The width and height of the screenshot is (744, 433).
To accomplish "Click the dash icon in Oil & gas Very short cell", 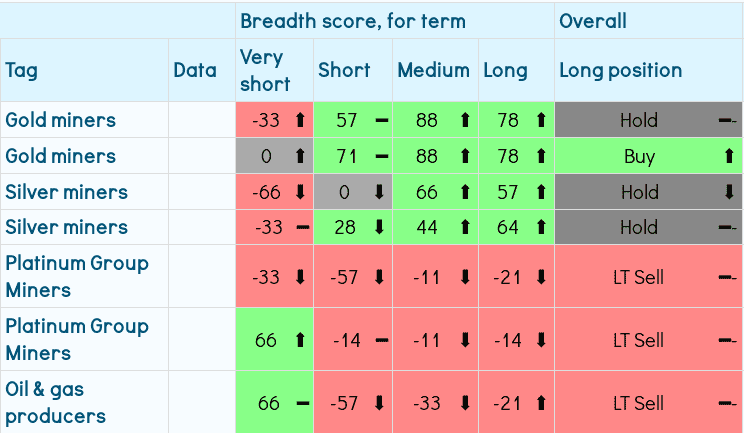I will pyautogui.click(x=300, y=403).
